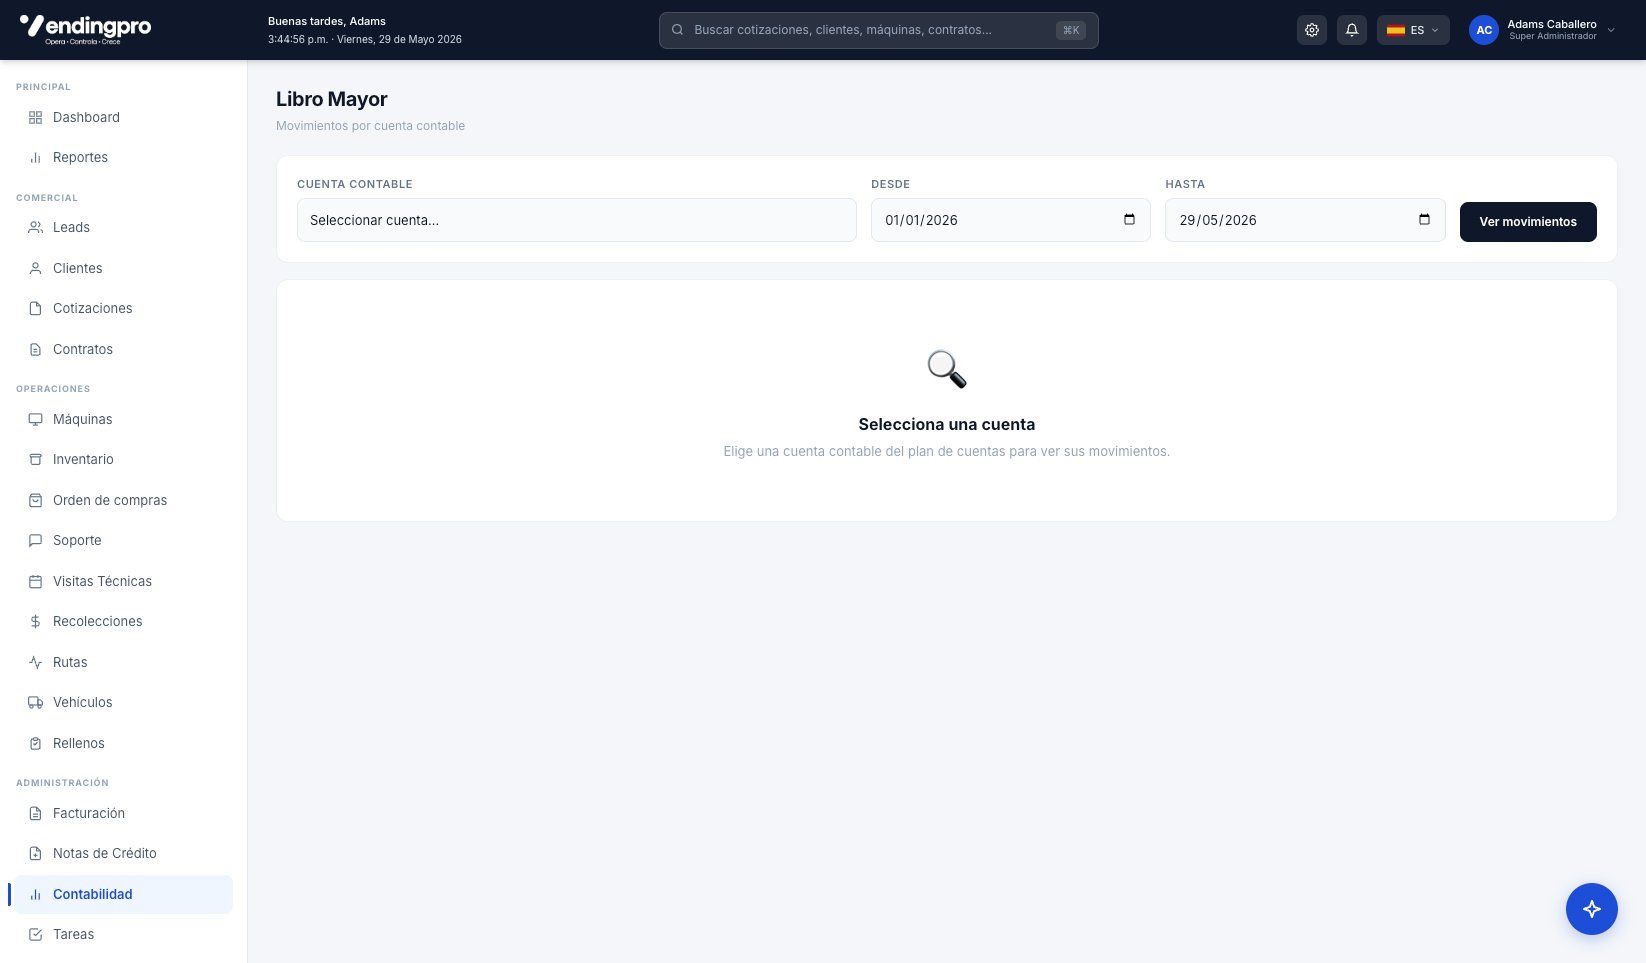Click the Contratos file icon

[35, 349]
